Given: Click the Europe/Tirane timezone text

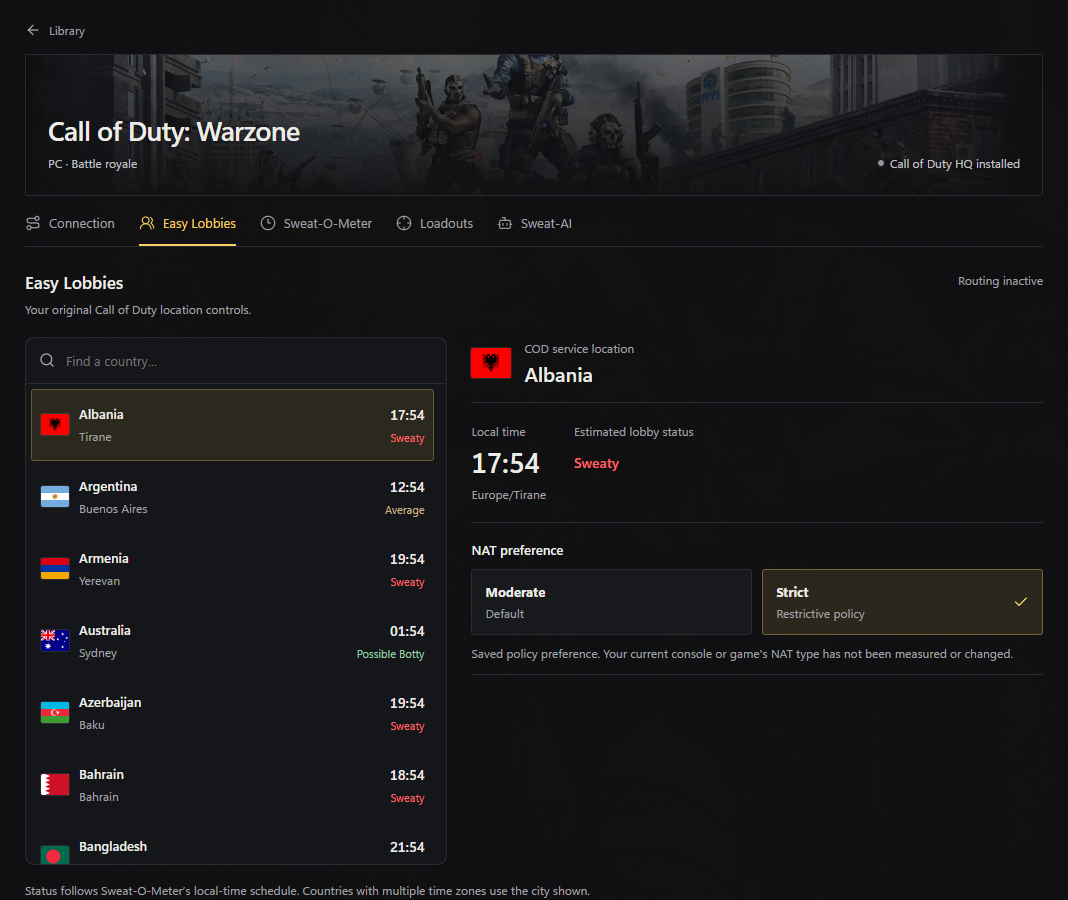Looking at the screenshot, I should (x=509, y=495).
